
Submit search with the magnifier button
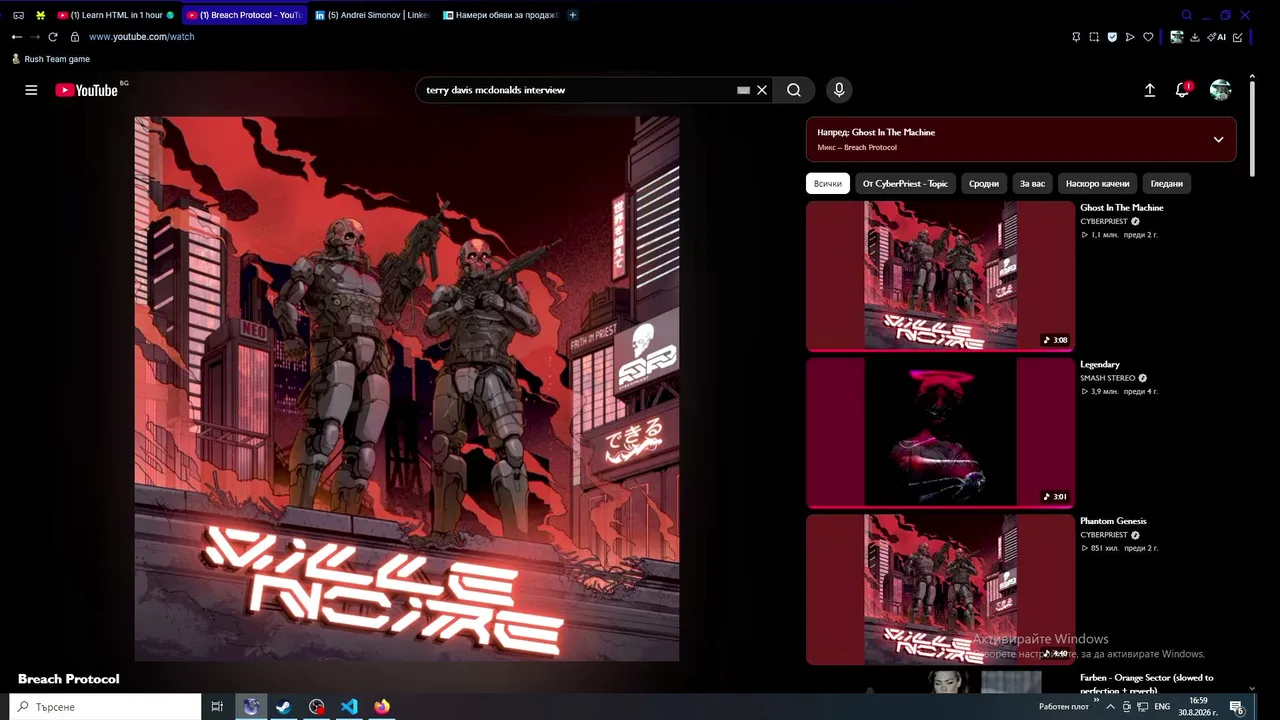(x=794, y=90)
